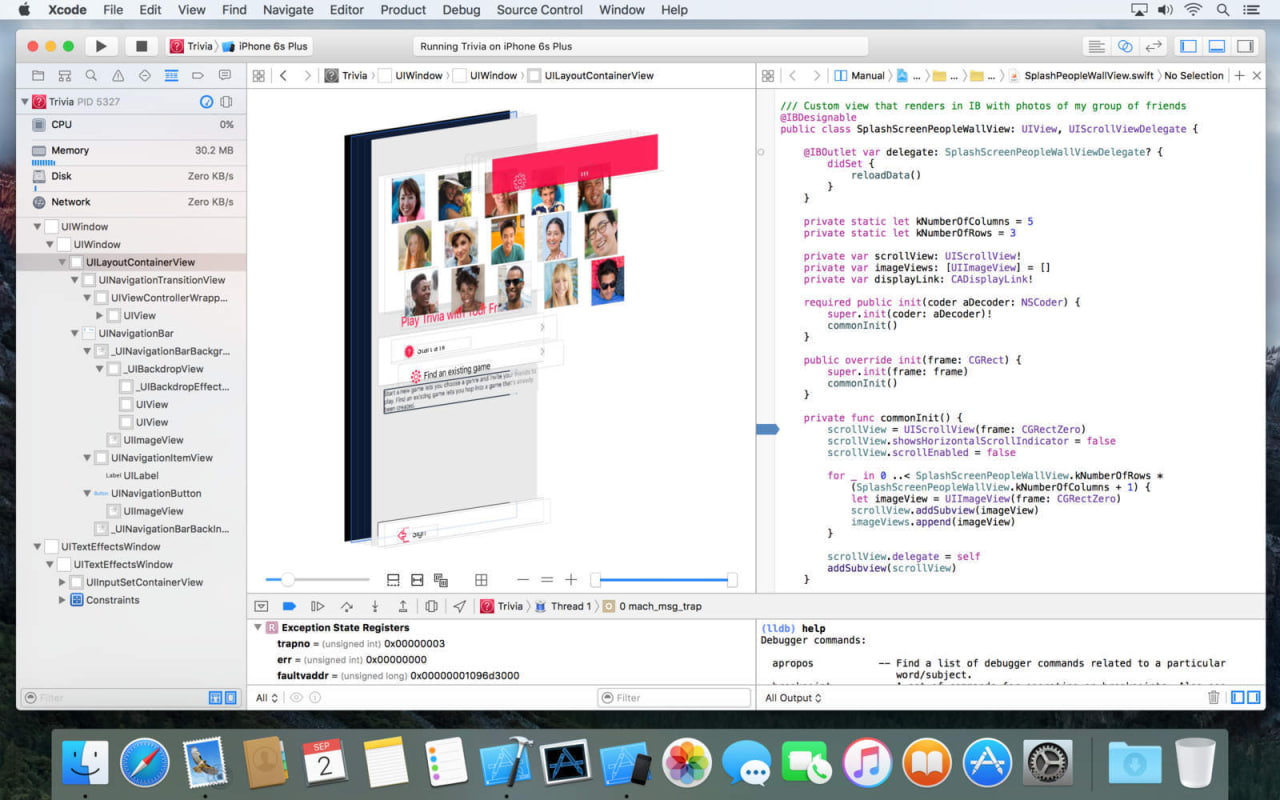The image size is (1280, 800).
Task: Click the Simulate Location arrow icon
Action: pyautogui.click(x=458, y=606)
